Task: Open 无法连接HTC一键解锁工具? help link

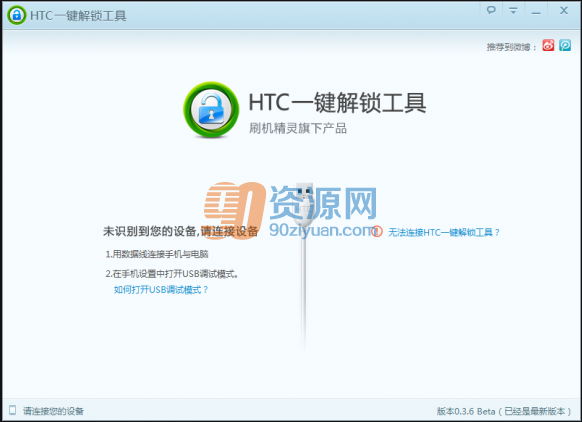Action: (444, 232)
